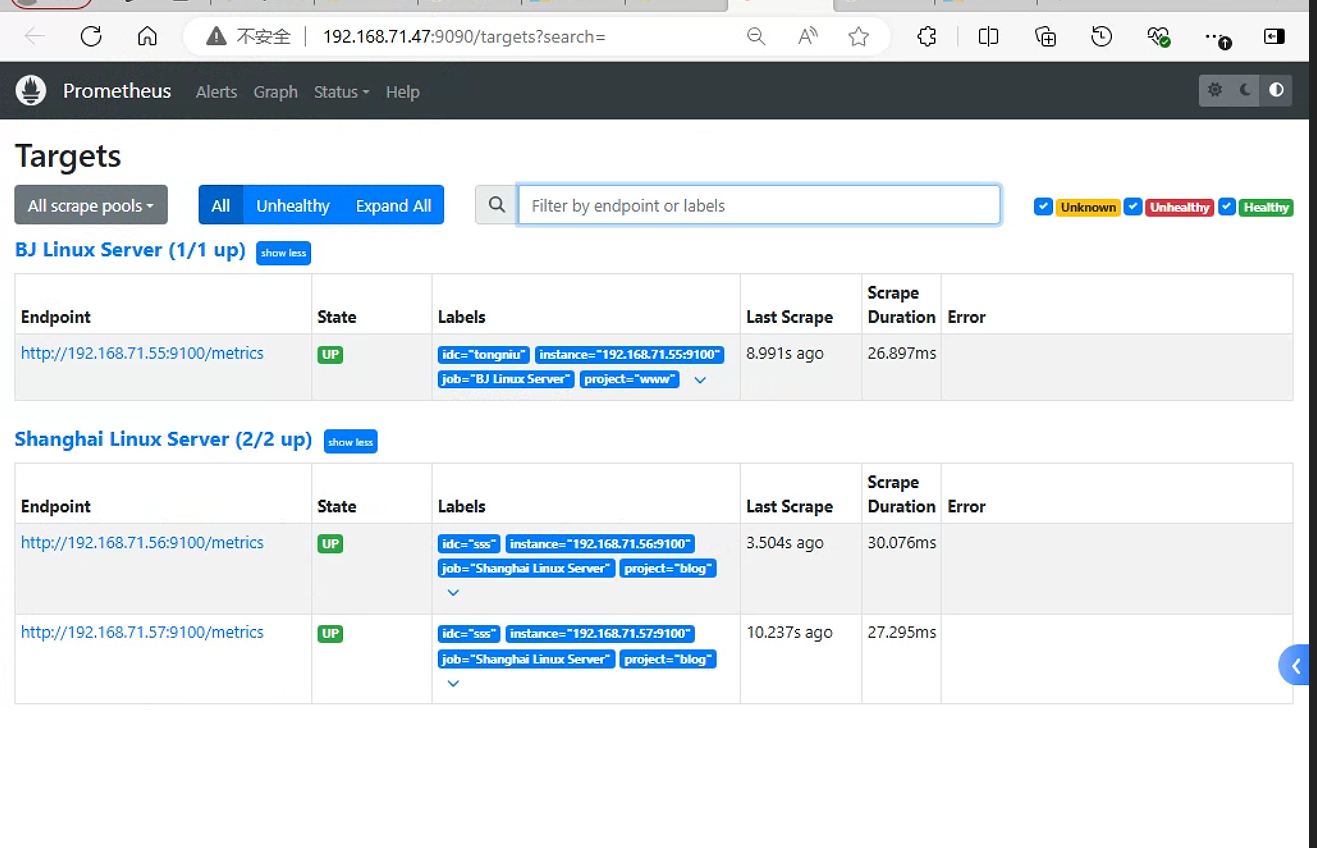Select the All targets filter button
The height and width of the screenshot is (848, 1317).
(221, 205)
